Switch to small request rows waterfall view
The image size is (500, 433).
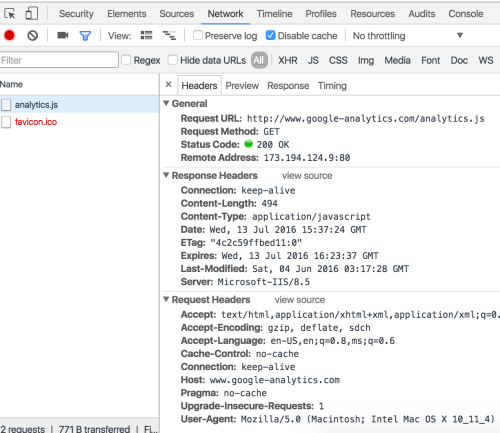[x=169, y=35]
